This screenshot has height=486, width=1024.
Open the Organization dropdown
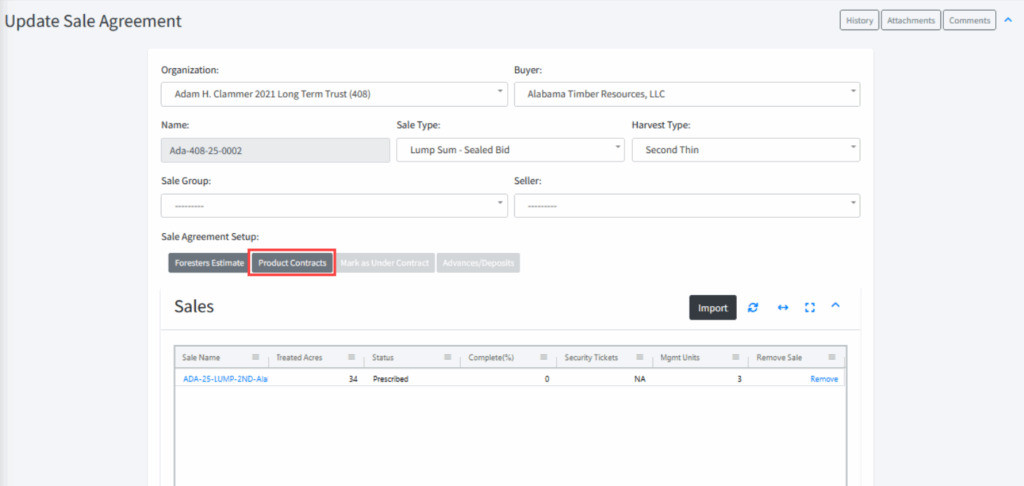click(333, 94)
